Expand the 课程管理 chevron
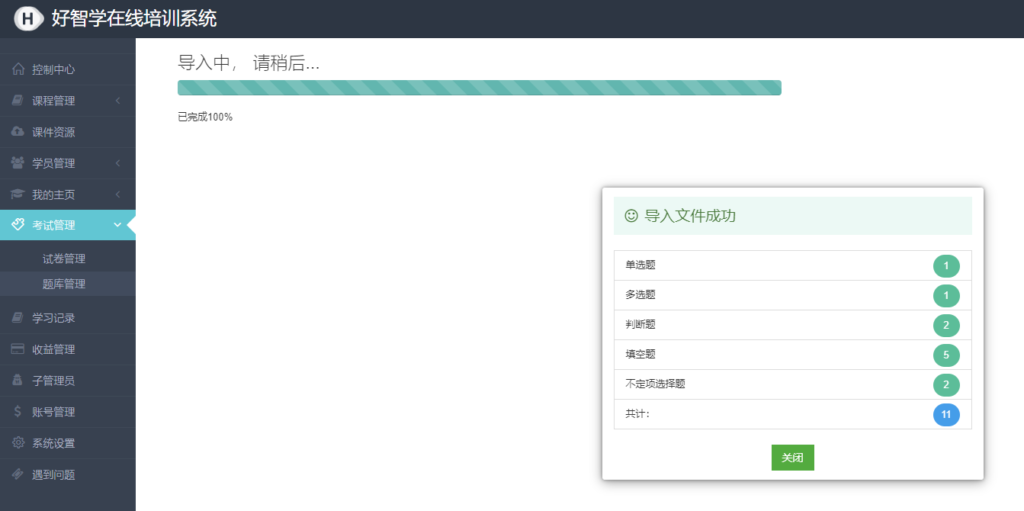1024x511 pixels. (x=118, y=101)
